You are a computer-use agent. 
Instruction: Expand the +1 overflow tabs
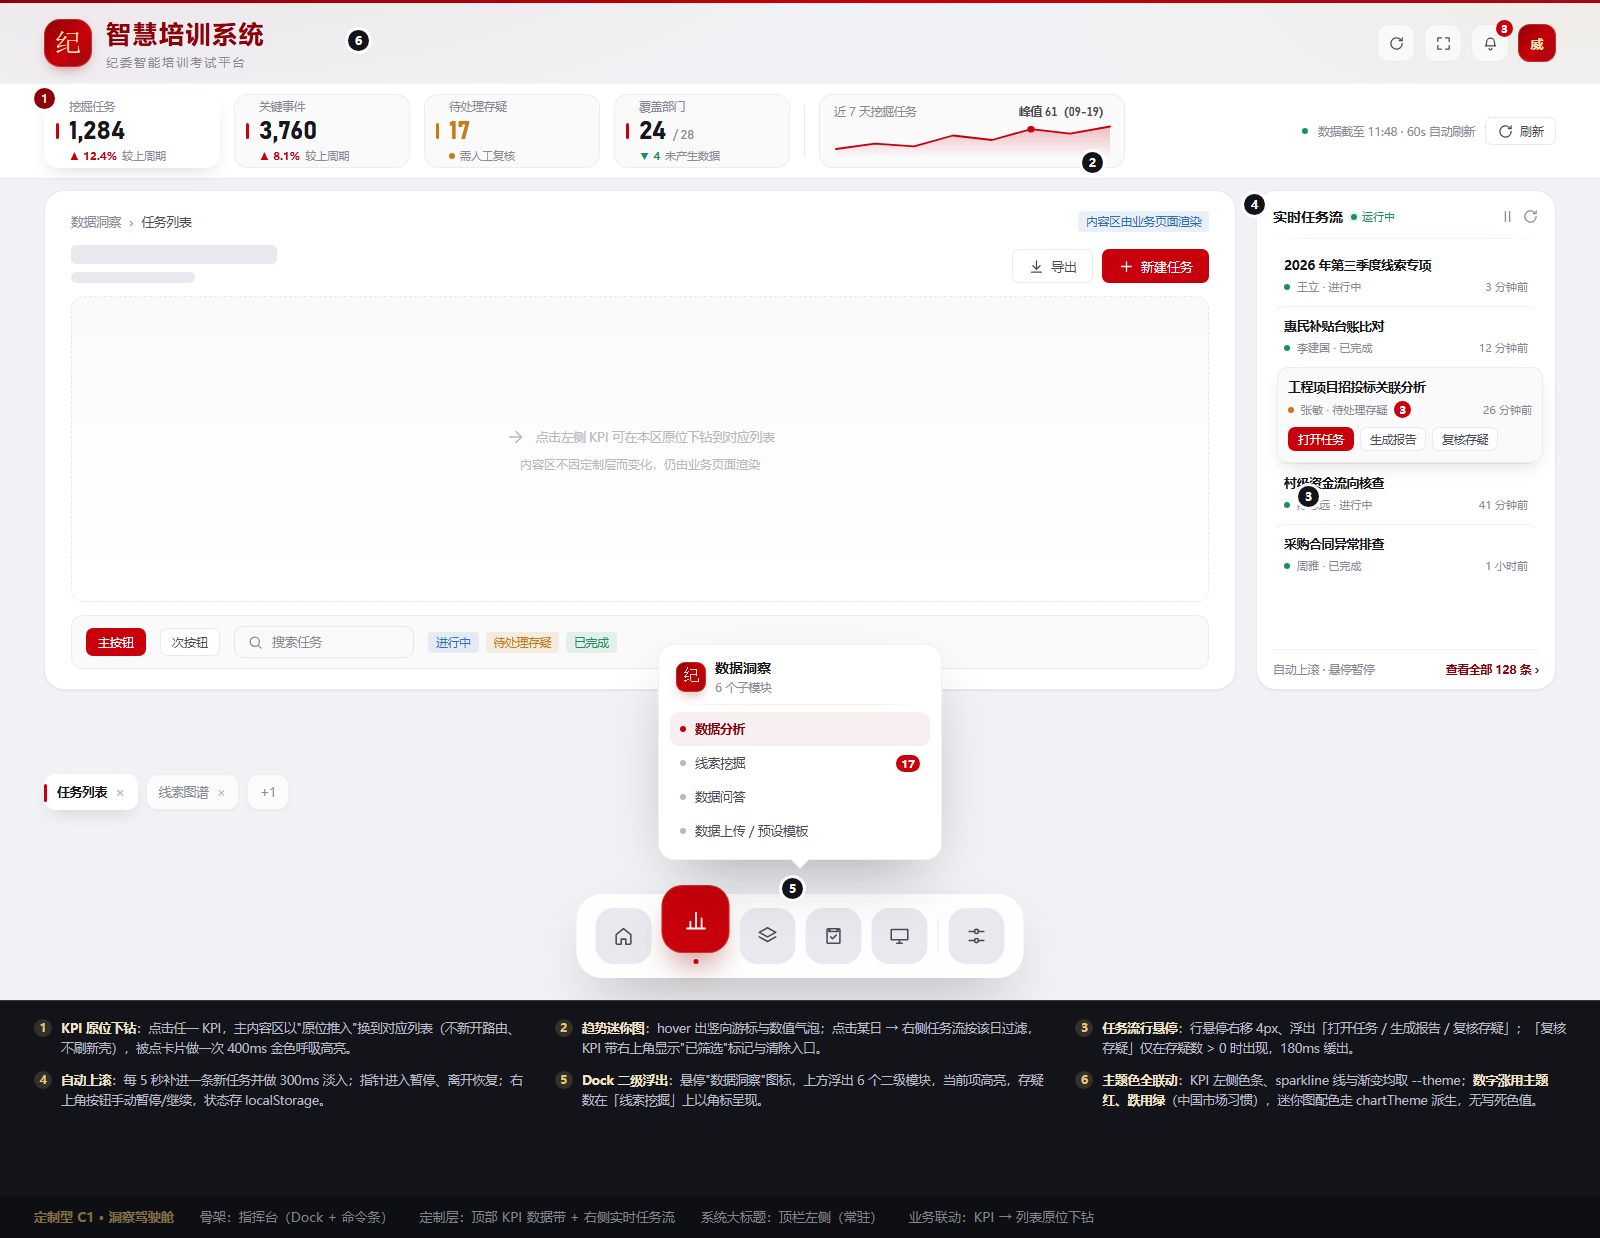[x=268, y=792]
